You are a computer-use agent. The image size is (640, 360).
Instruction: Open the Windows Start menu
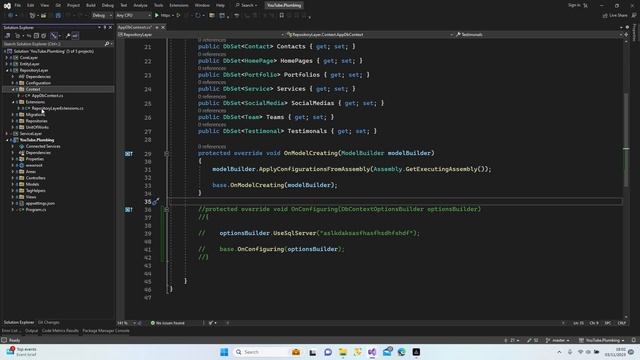pos(224,352)
